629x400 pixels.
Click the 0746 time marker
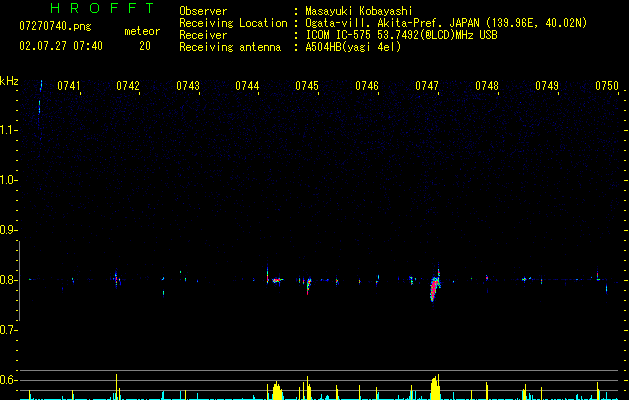point(367,86)
